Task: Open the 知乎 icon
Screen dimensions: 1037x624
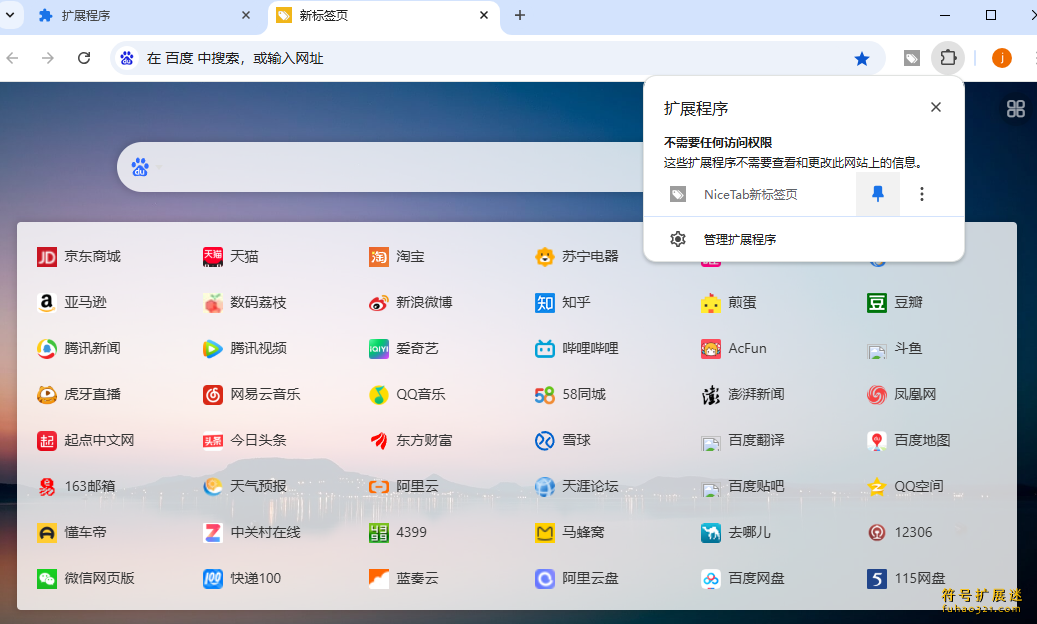Action: (x=544, y=303)
